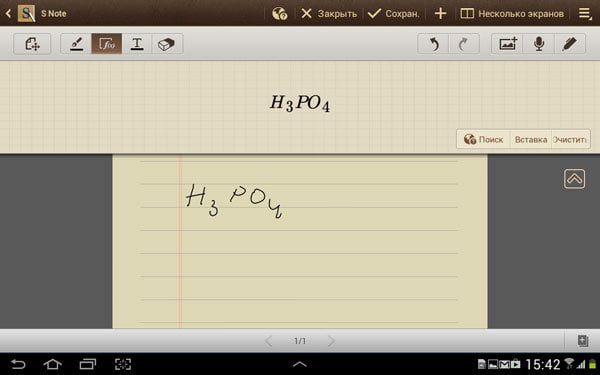Undo the last stroke
Image resolution: width=600 pixels, height=375 pixels.
433,44
